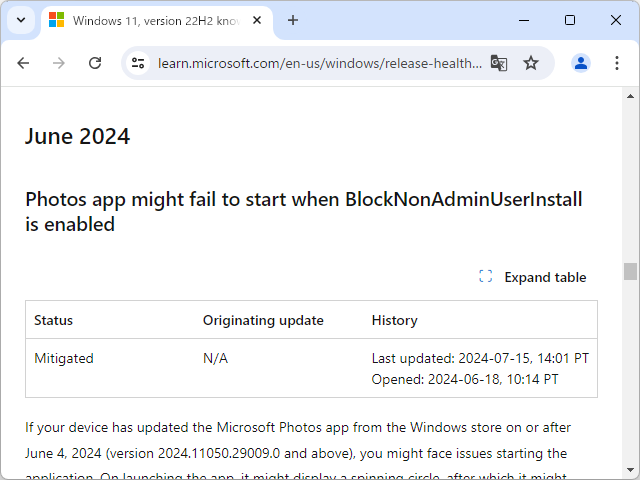Open site information icon in address bar

click(139, 63)
